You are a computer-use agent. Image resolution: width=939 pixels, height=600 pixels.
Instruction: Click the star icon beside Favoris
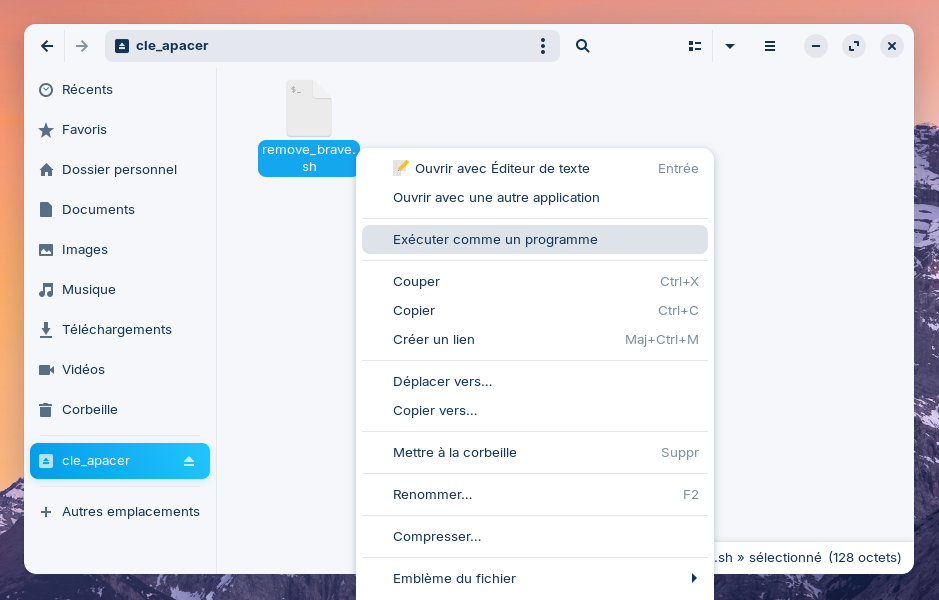(x=46, y=130)
